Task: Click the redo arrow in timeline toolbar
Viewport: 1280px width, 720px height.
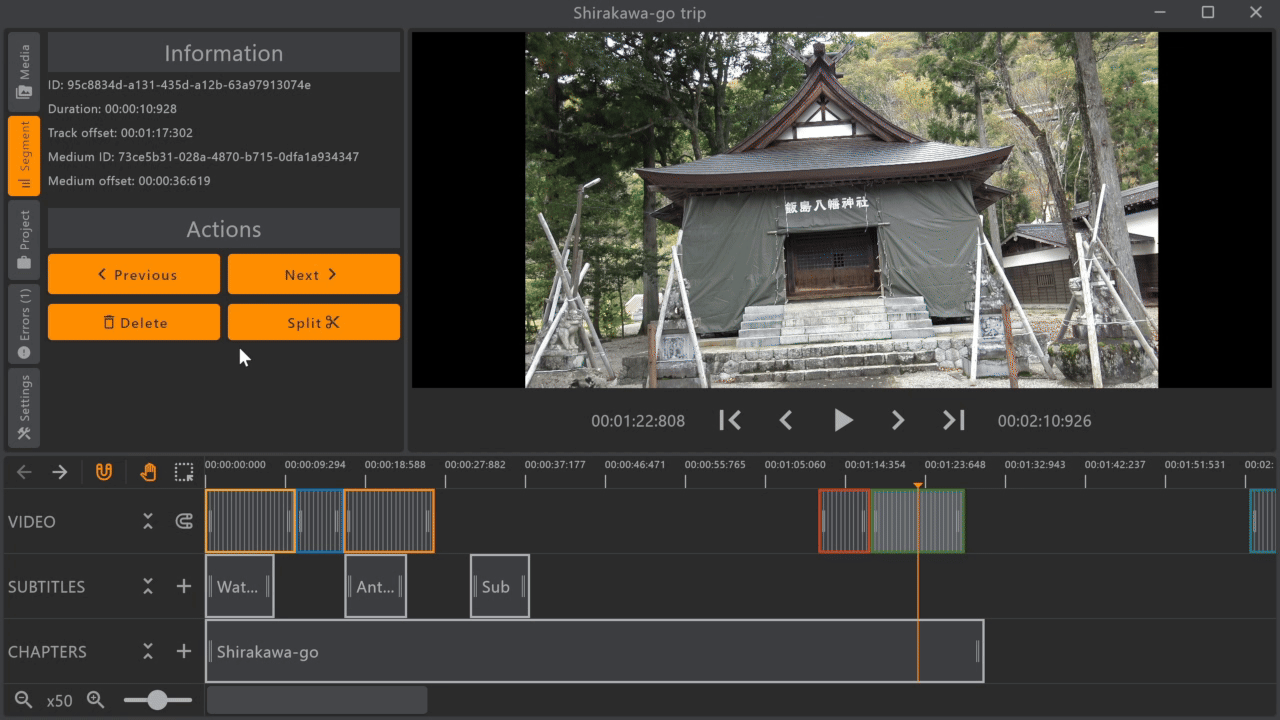Action: coord(60,472)
